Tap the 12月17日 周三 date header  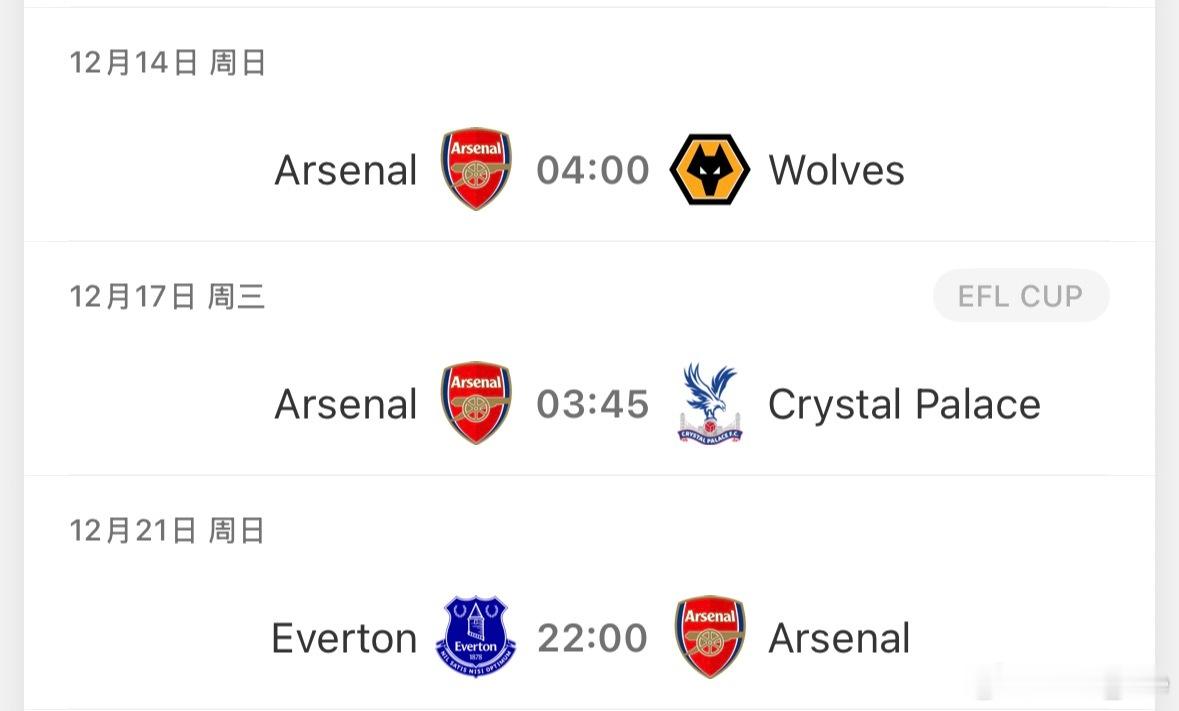tap(167, 297)
